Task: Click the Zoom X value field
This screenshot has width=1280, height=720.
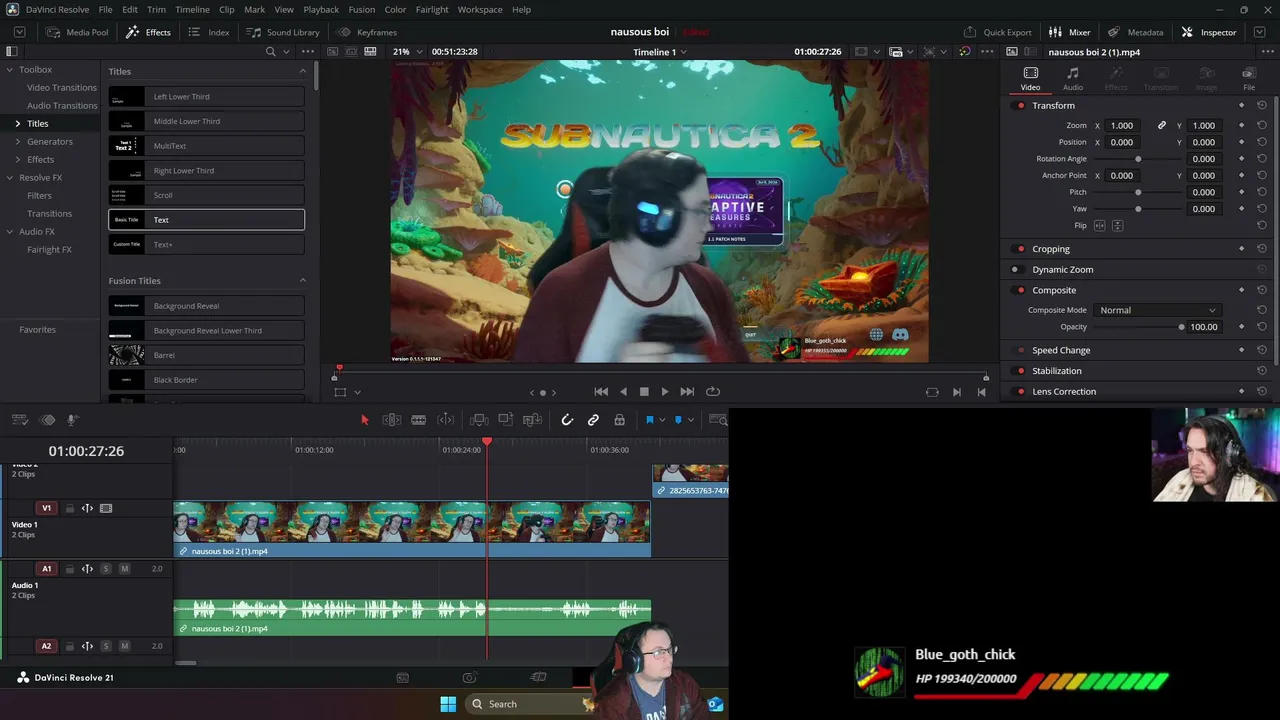Action: tap(1122, 126)
